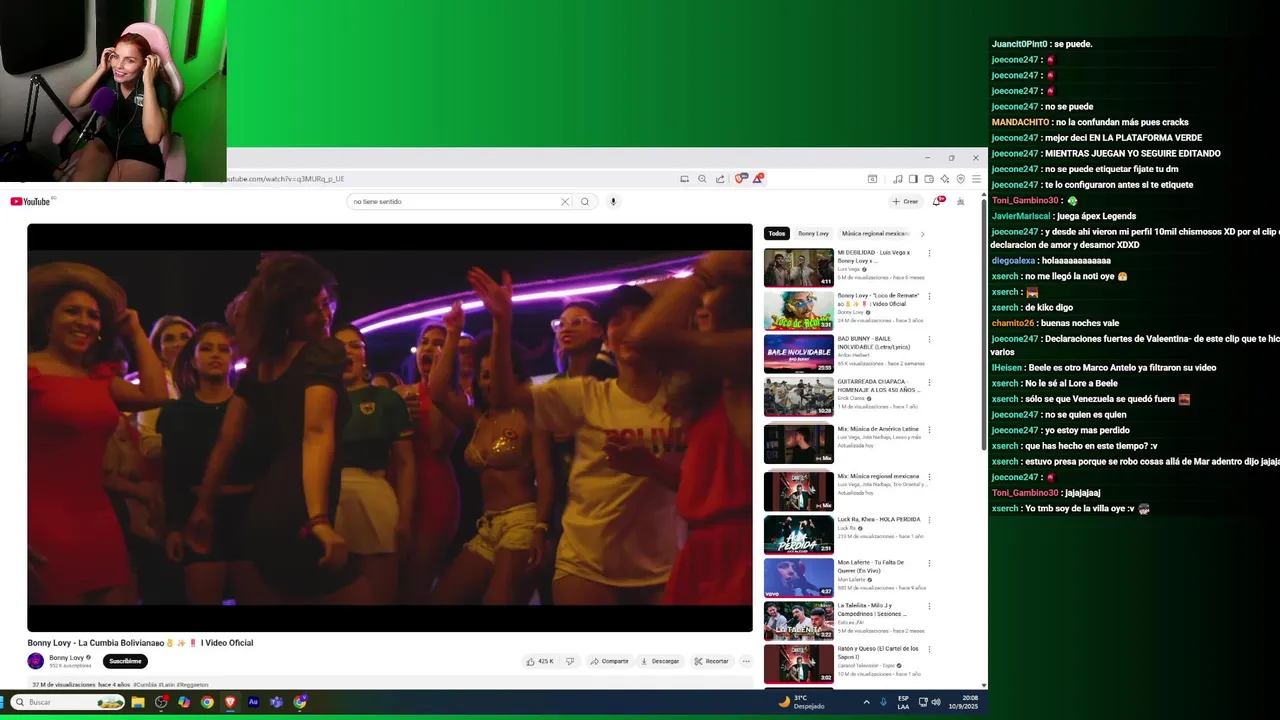Open options menu for BAILE INOLVIDABLE video
Image resolution: width=1280 pixels, height=720 pixels.
click(929, 339)
